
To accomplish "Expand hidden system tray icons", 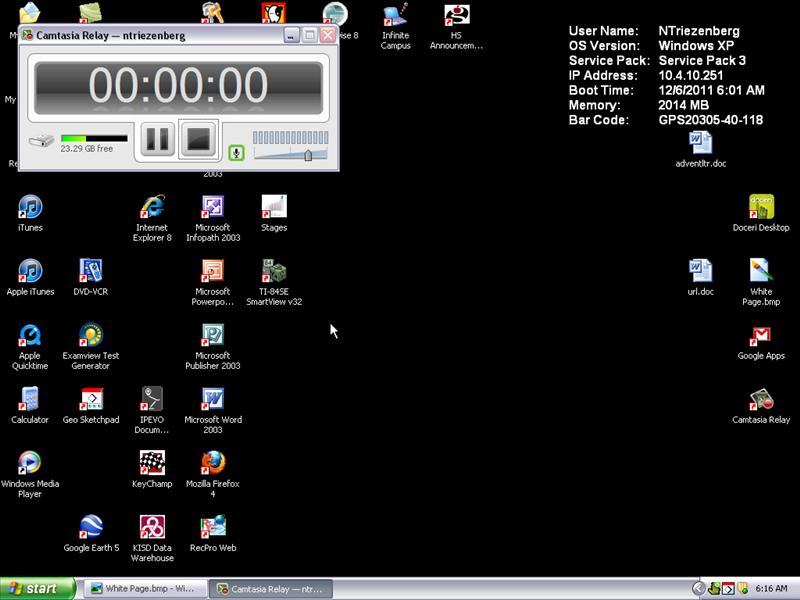I will coord(698,589).
